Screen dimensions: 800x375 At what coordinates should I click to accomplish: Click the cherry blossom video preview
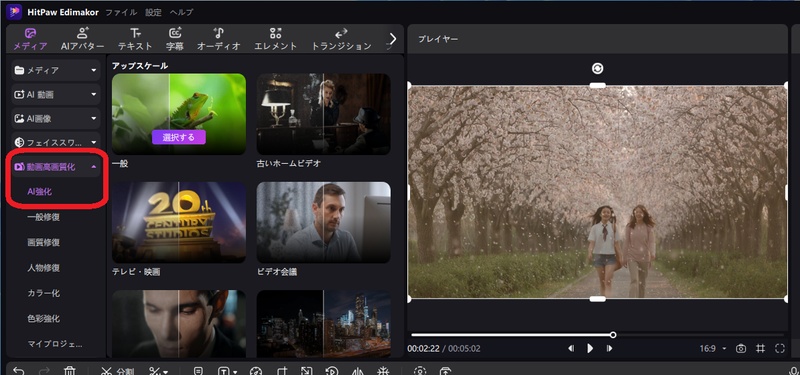pos(597,192)
